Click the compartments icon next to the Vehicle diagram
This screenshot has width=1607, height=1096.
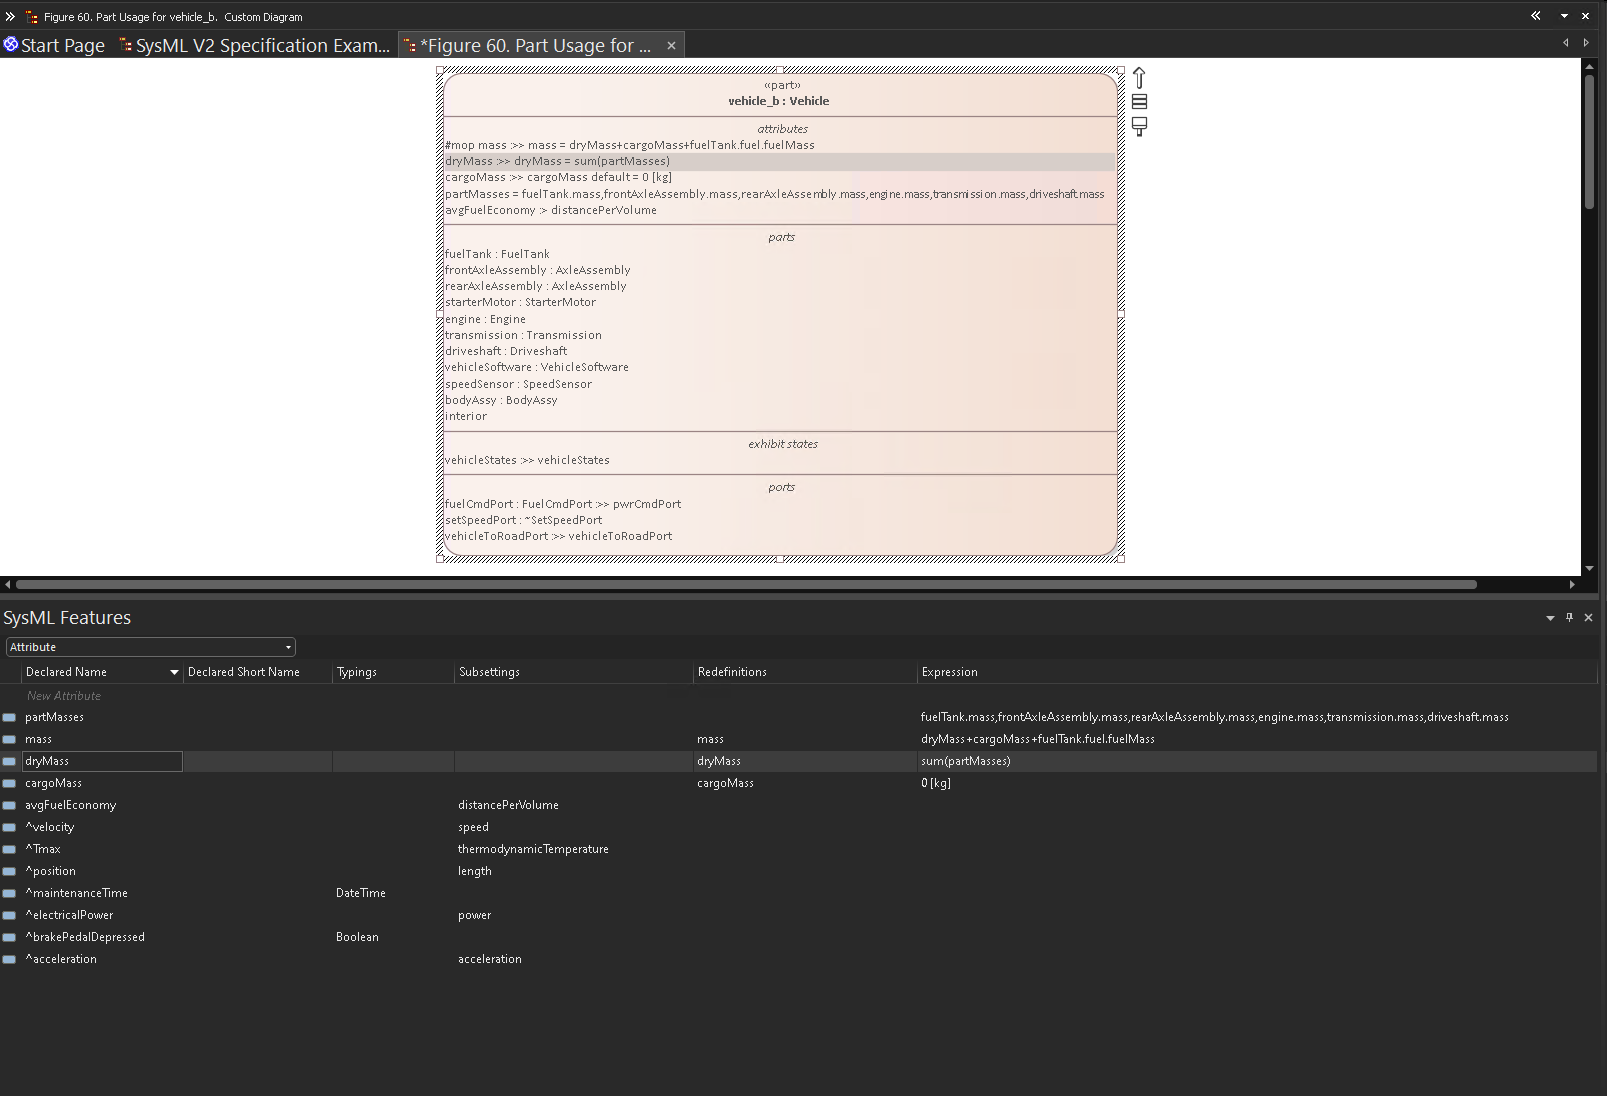(1139, 102)
